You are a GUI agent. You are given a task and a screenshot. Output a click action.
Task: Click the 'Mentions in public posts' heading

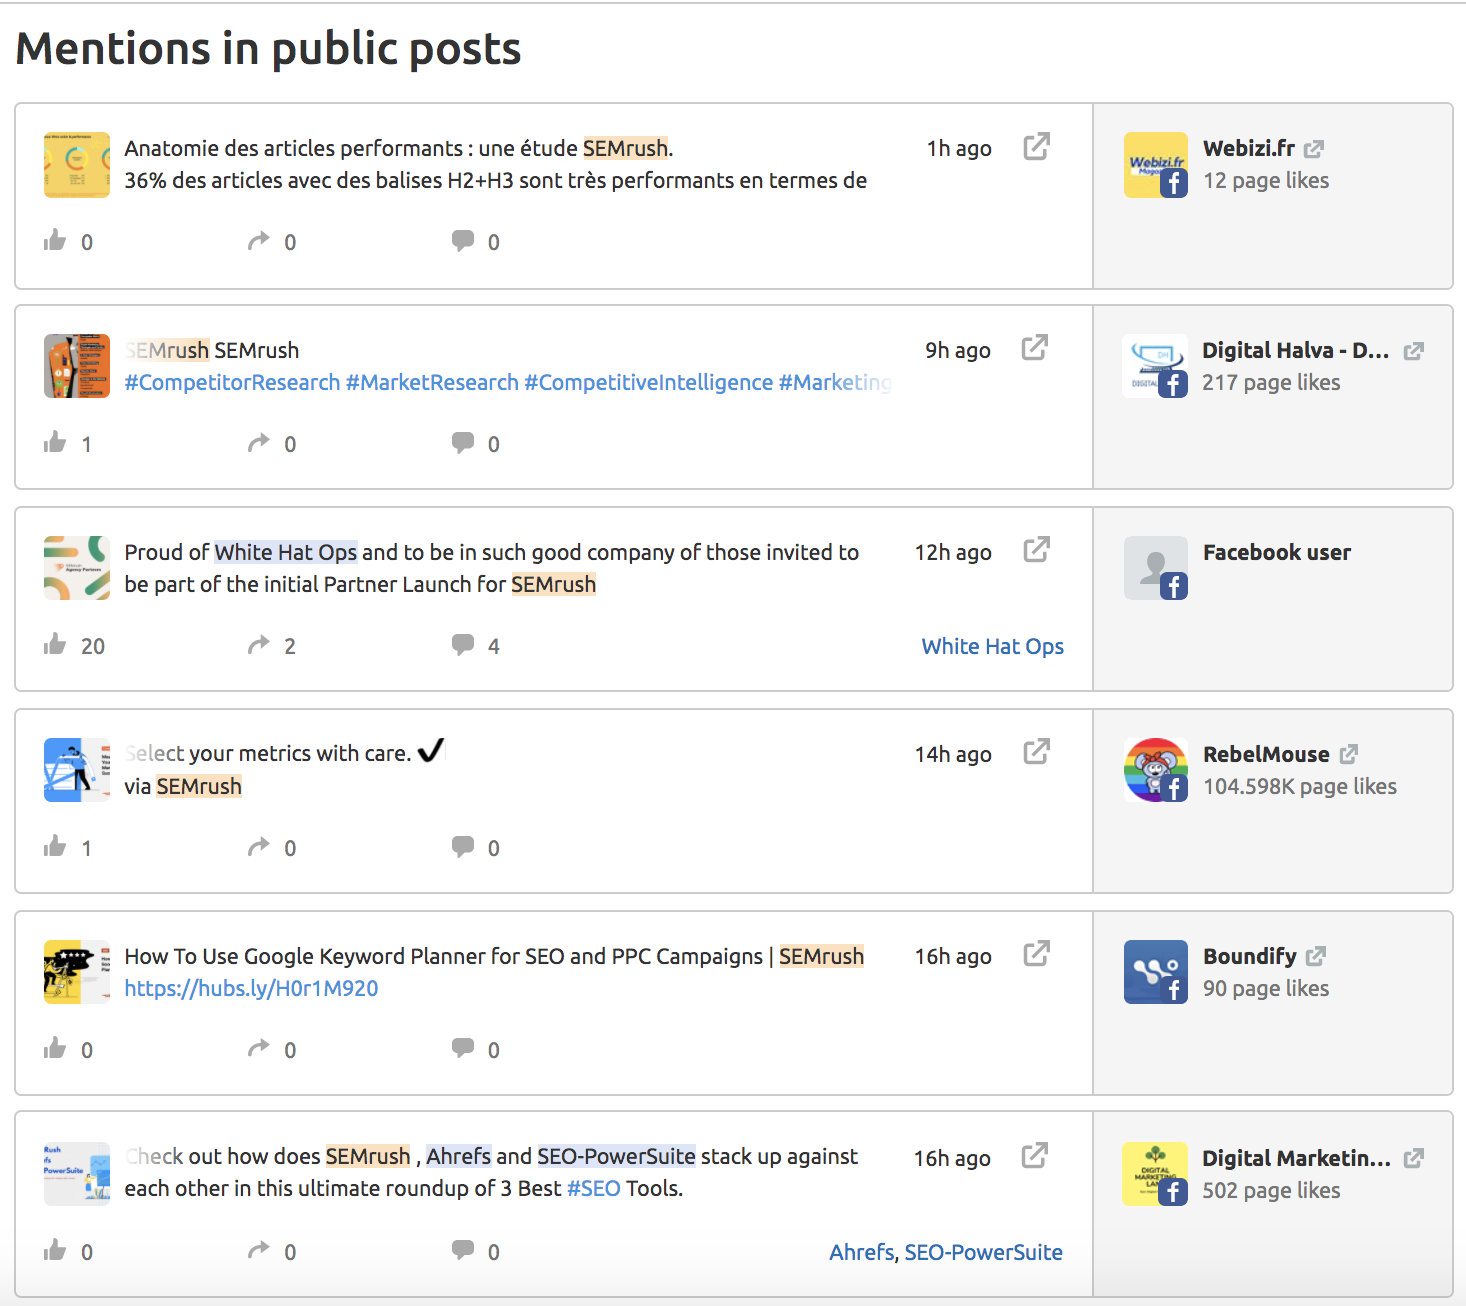pyautogui.click(x=269, y=48)
